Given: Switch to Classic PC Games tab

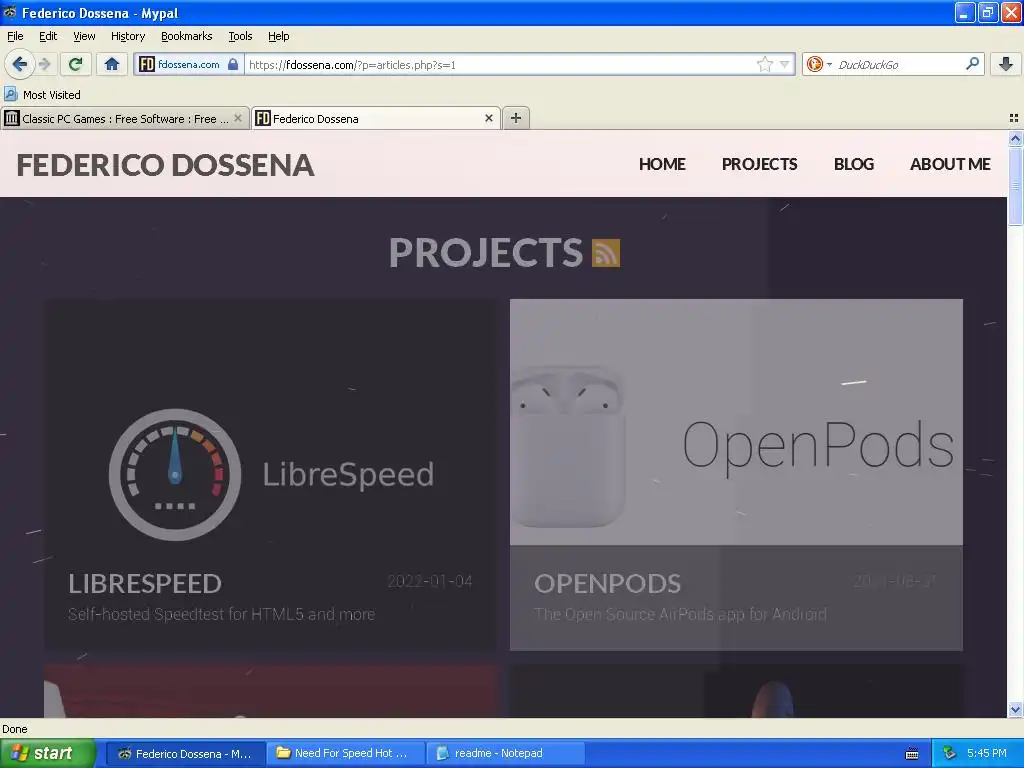Looking at the screenshot, I should tap(125, 118).
